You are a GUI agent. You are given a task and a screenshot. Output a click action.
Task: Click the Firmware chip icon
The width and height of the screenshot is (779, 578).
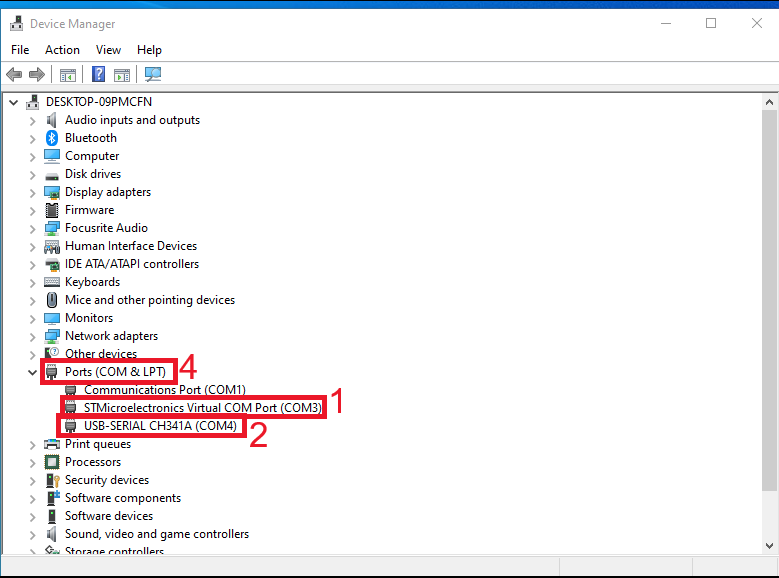(52, 210)
